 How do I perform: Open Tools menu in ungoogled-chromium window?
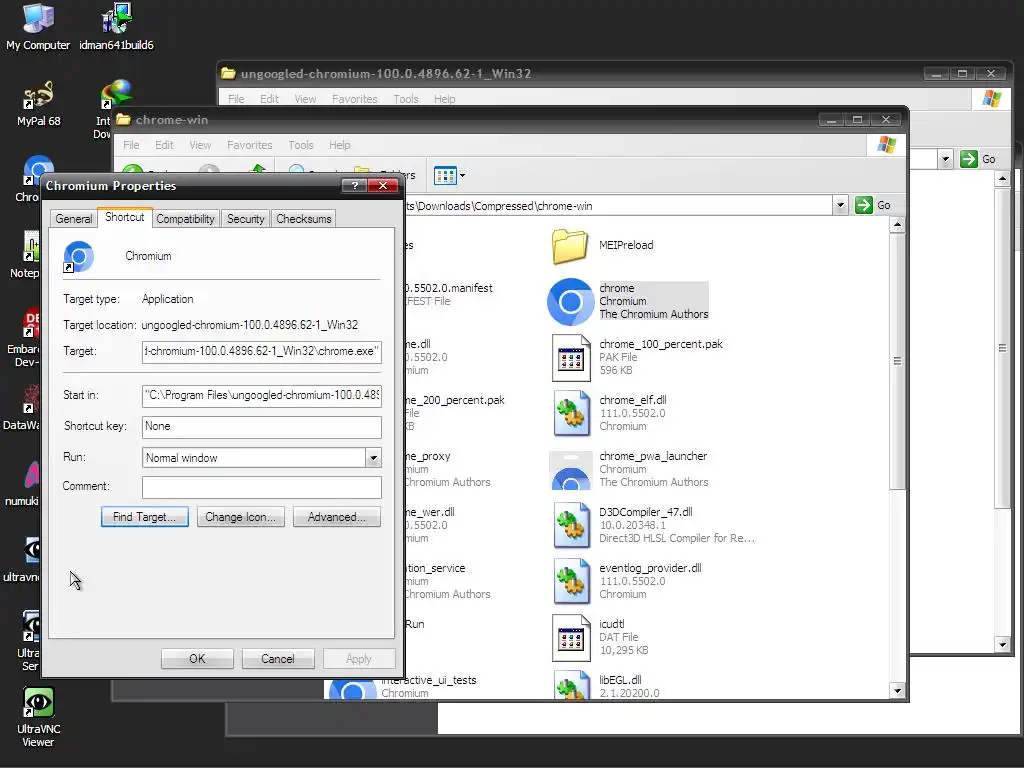click(406, 99)
